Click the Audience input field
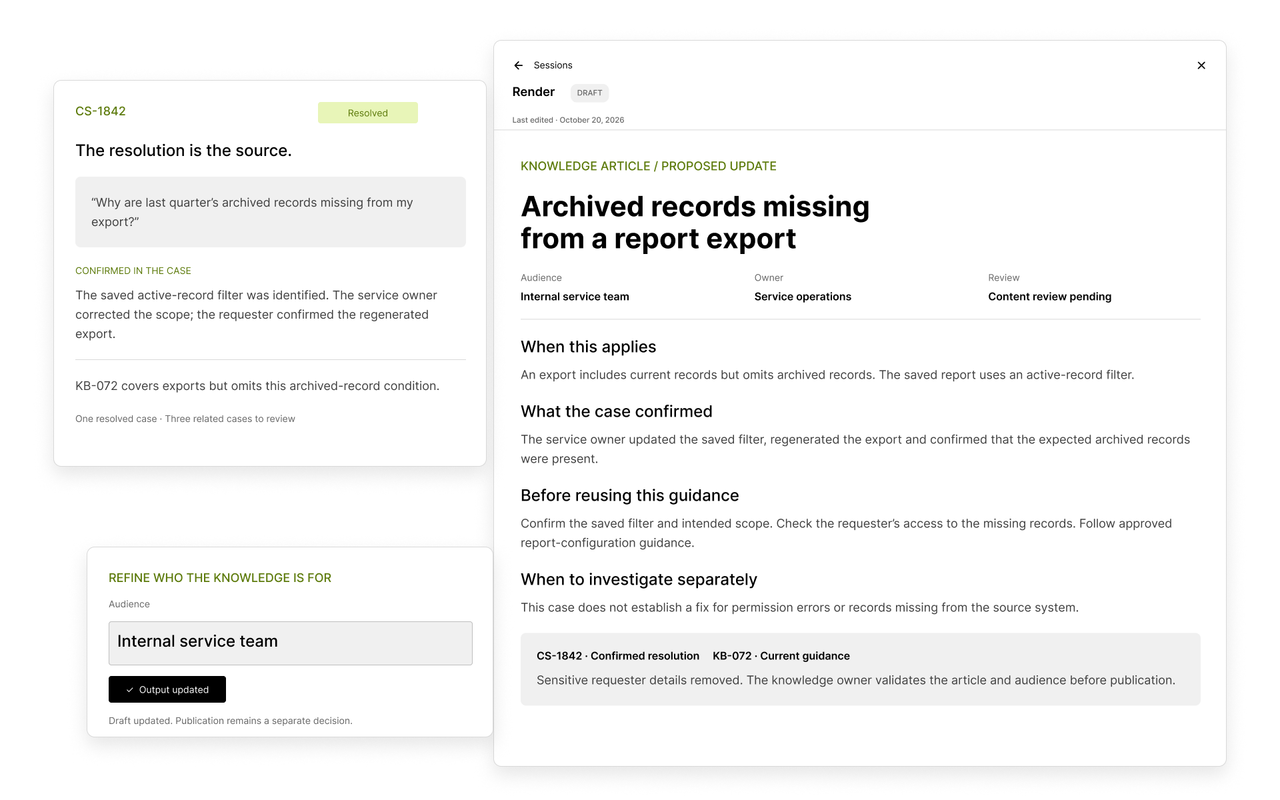This screenshot has height=800, width=1280. point(290,643)
